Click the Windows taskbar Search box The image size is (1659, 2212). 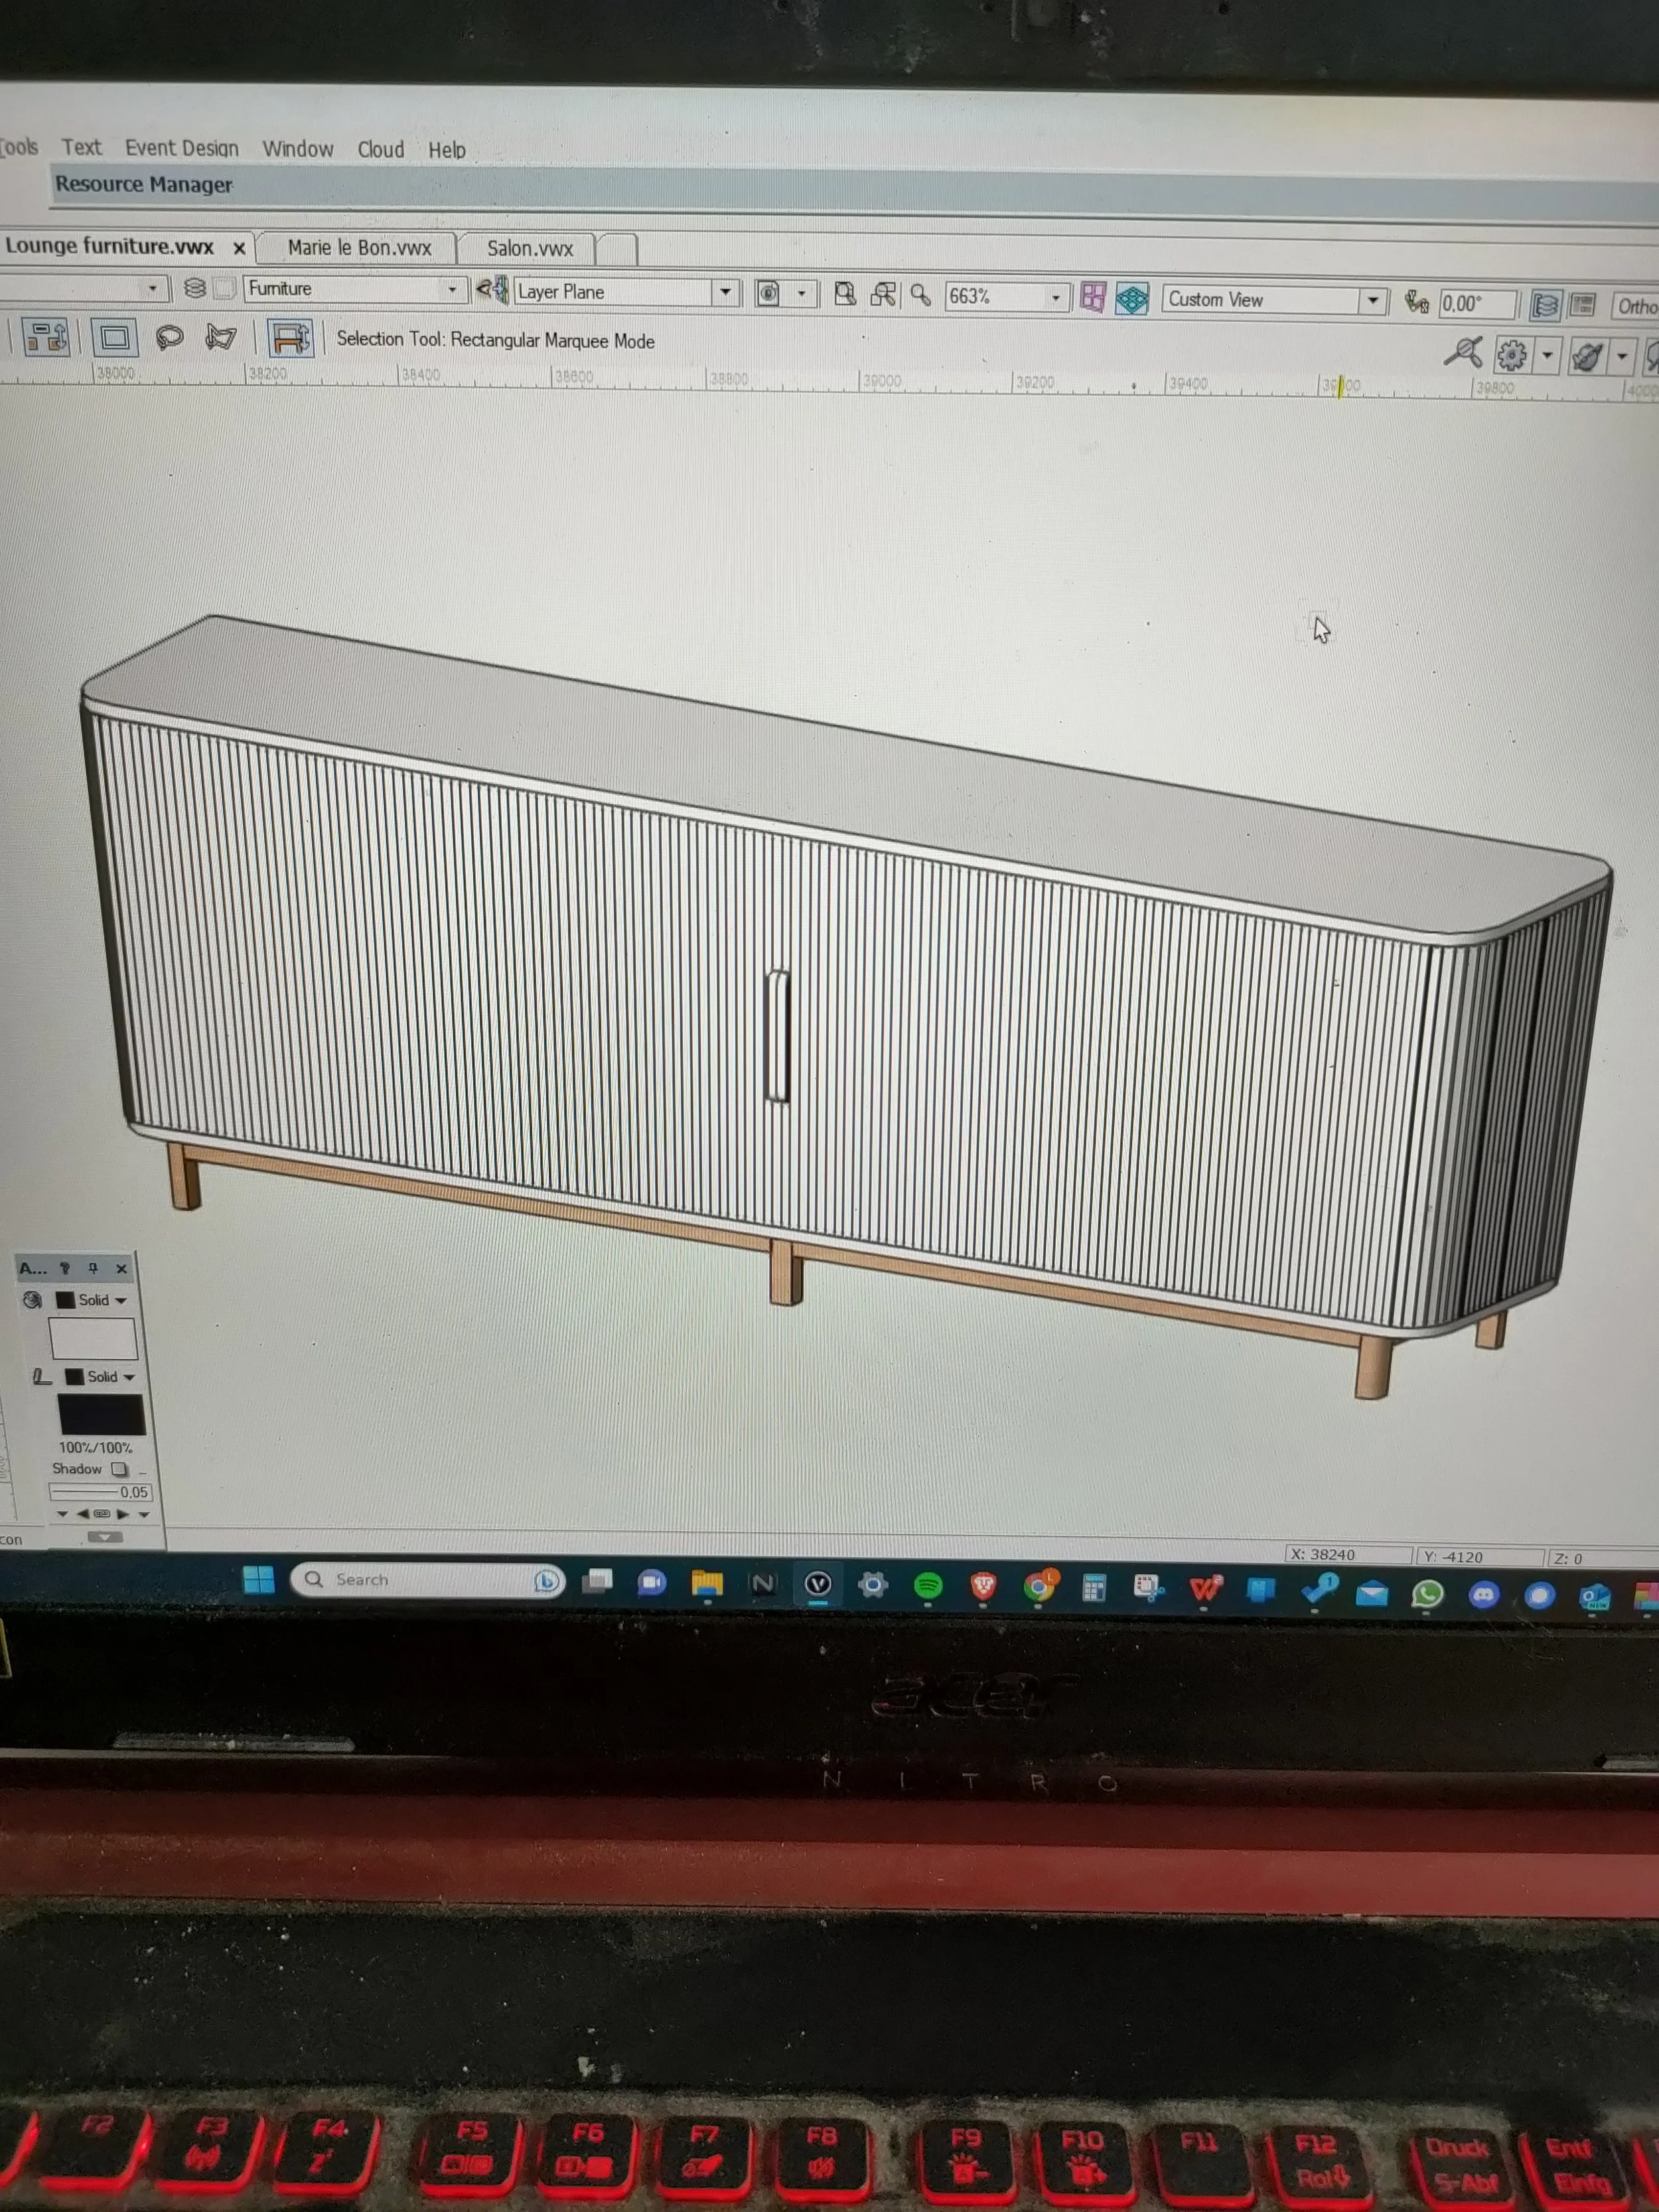pyautogui.click(x=428, y=1580)
